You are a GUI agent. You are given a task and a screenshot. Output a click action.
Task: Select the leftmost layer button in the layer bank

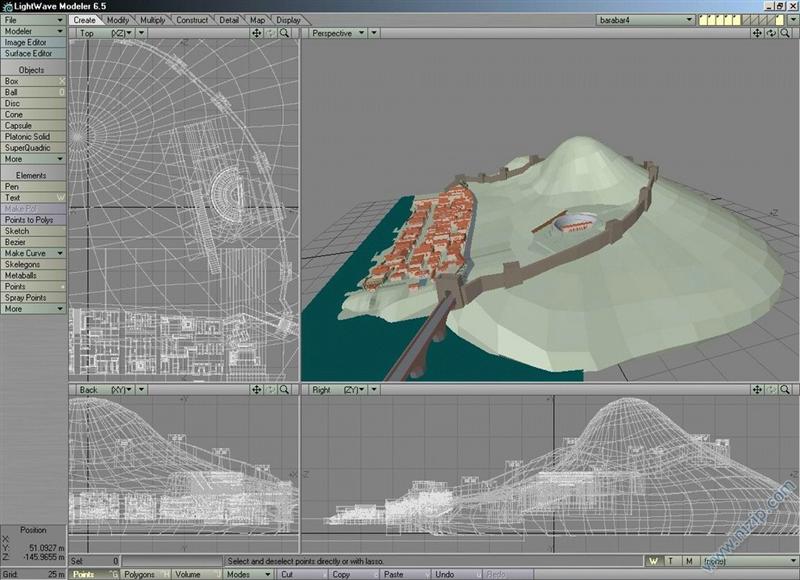click(704, 20)
